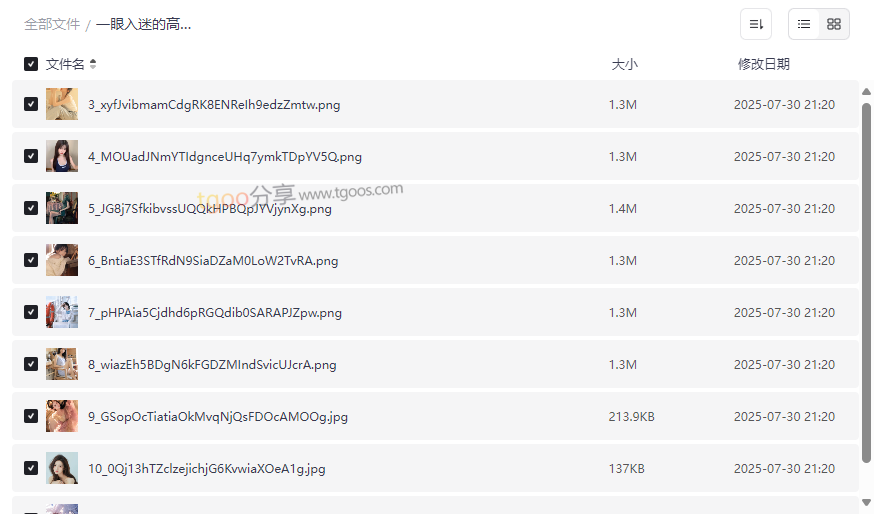Click the 大小 column header
Image resolution: width=874 pixels, height=514 pixels.
624,64
